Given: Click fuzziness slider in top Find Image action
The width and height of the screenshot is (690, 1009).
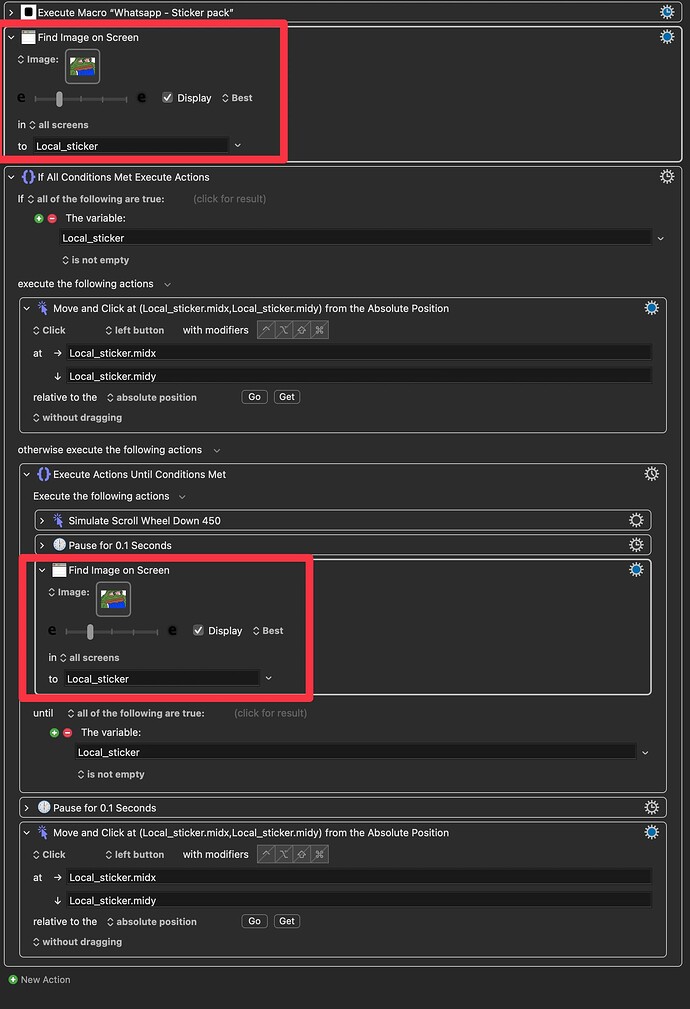Looking at the screenshot, I should point(81,98).
